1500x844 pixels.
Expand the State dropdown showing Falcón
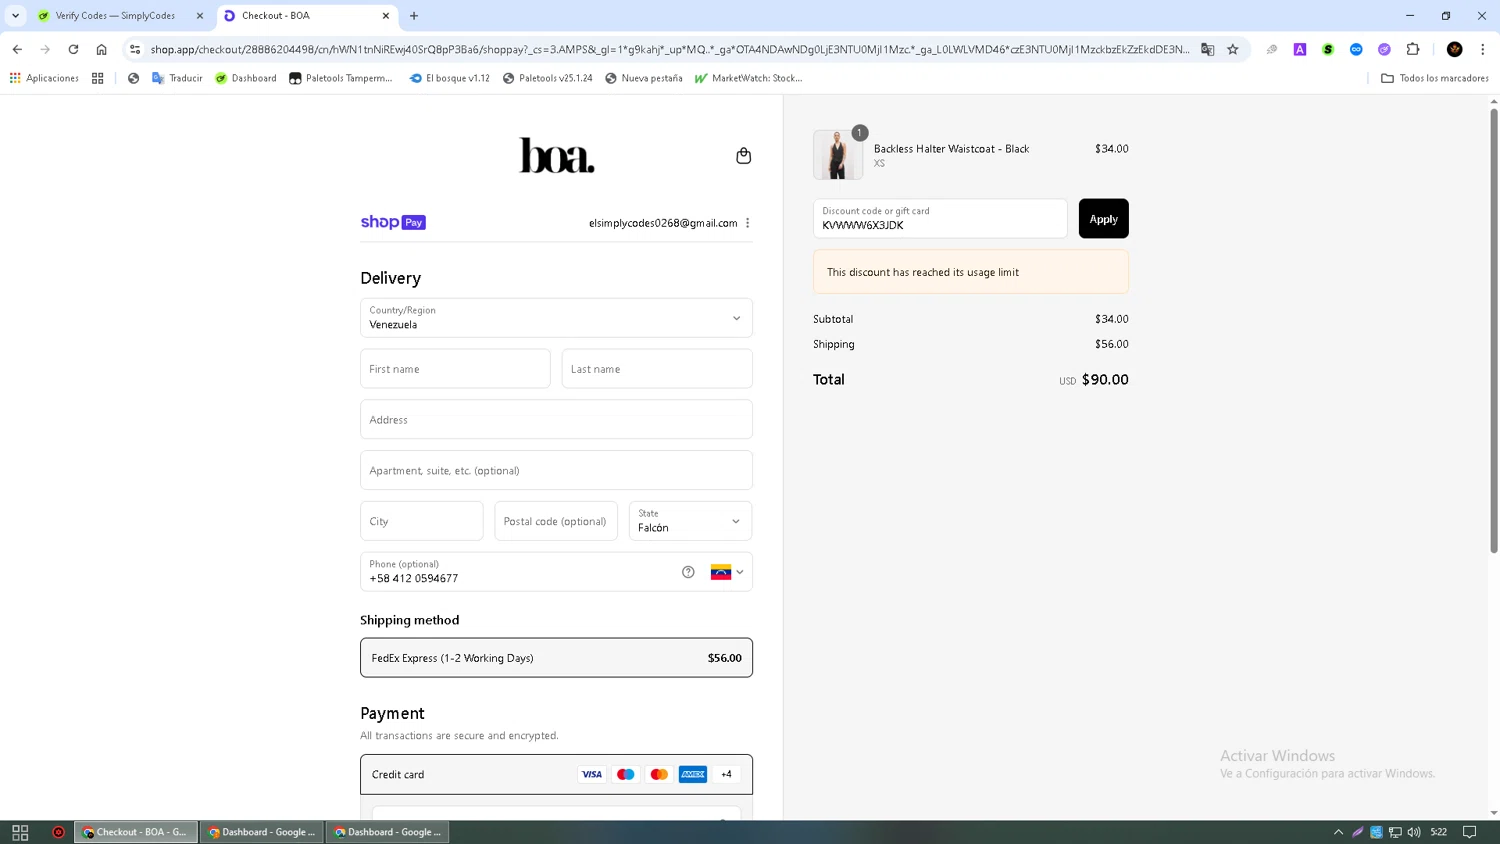(x=690, y=521)
